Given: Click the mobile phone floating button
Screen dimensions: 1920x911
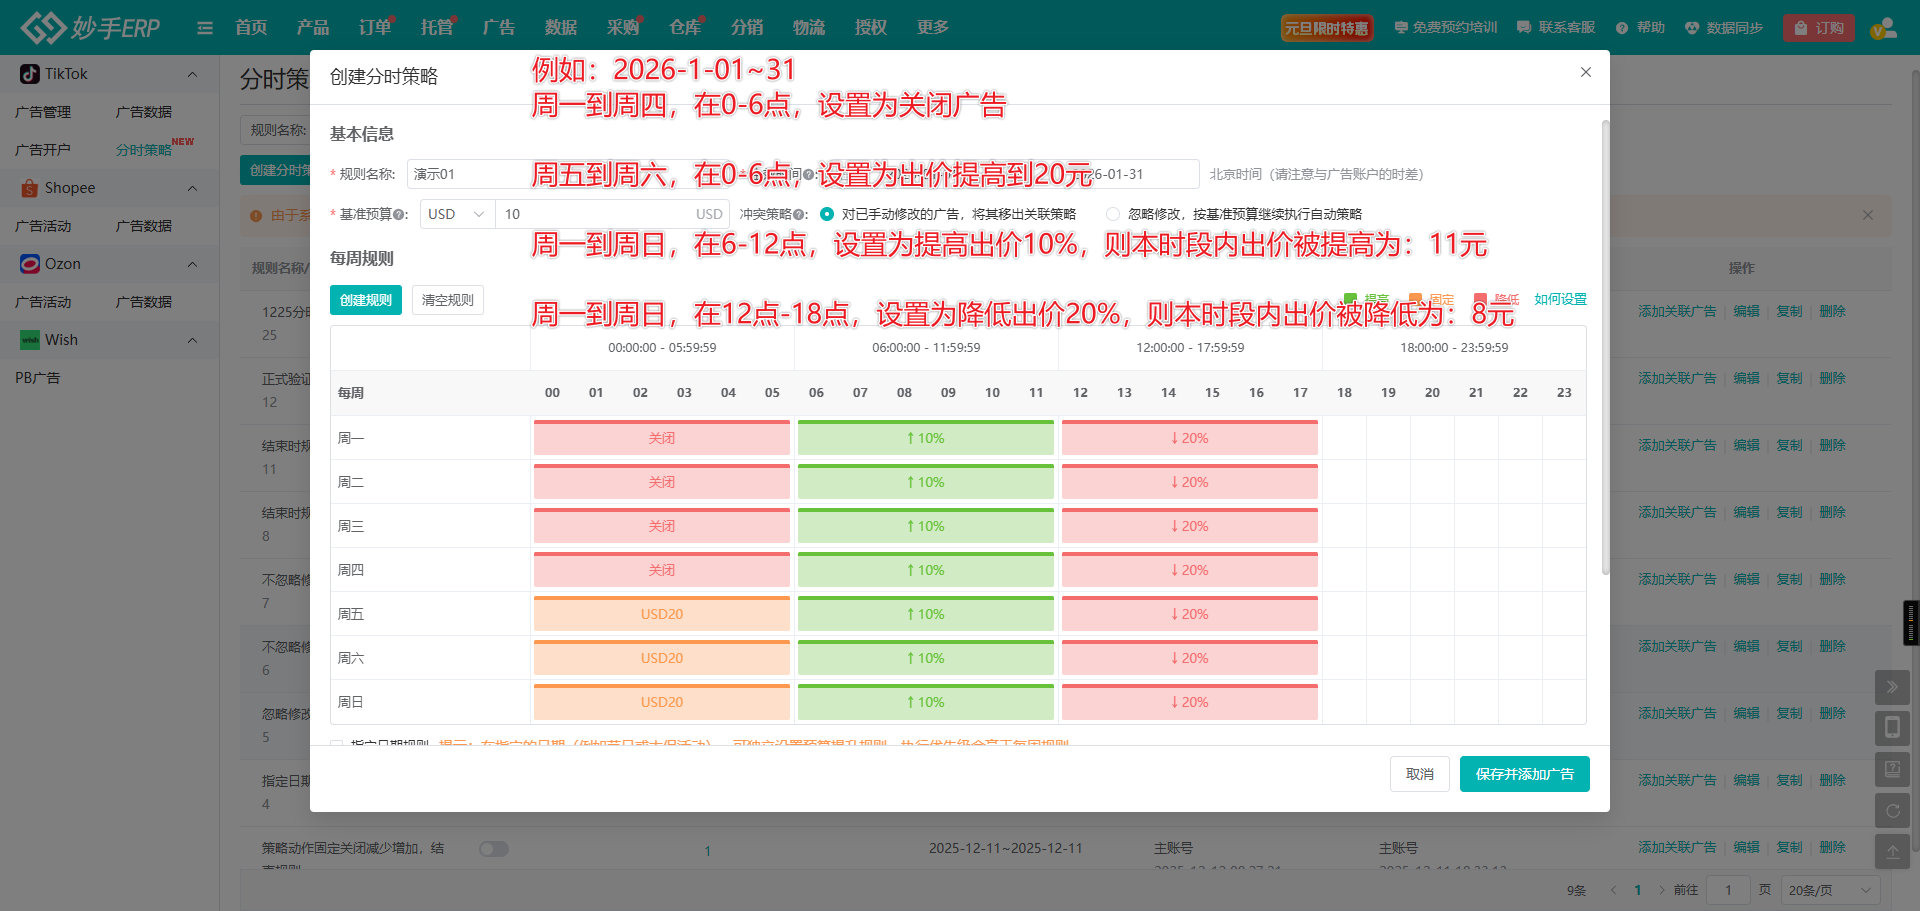Looking at the screenshot, I should point(1892,728).
